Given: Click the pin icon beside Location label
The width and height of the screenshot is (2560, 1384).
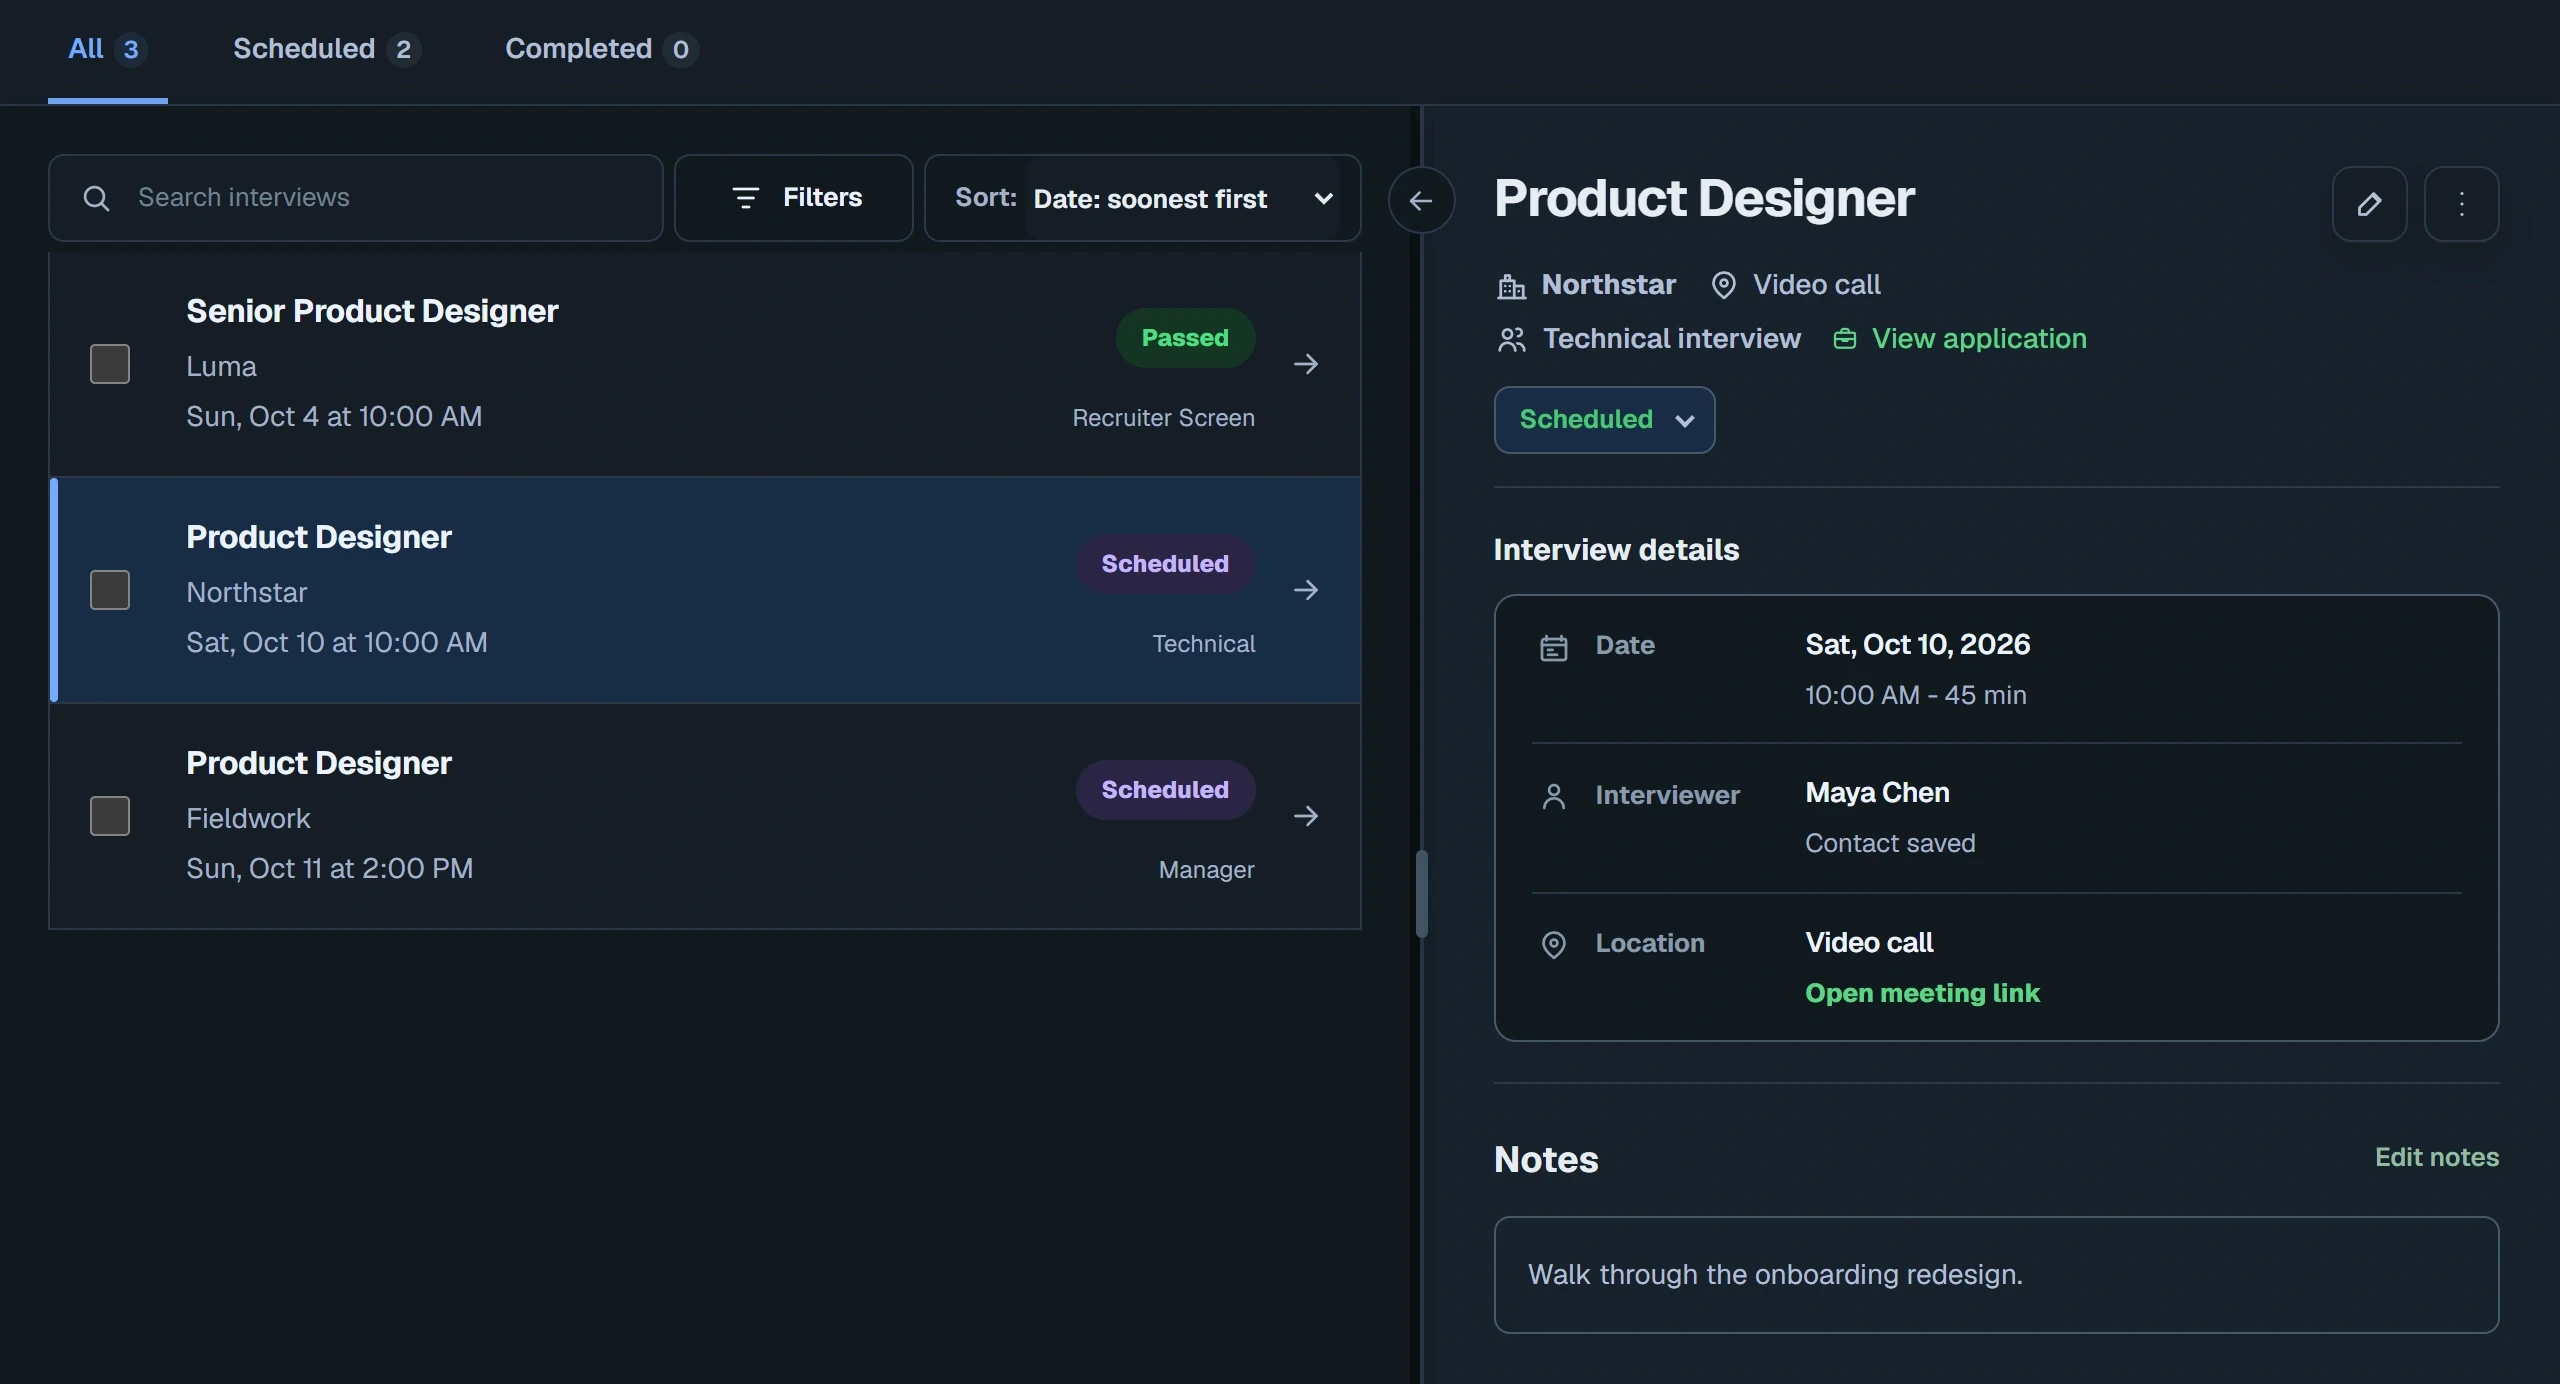Looking at the screenshot, I should click(1553, 944).
